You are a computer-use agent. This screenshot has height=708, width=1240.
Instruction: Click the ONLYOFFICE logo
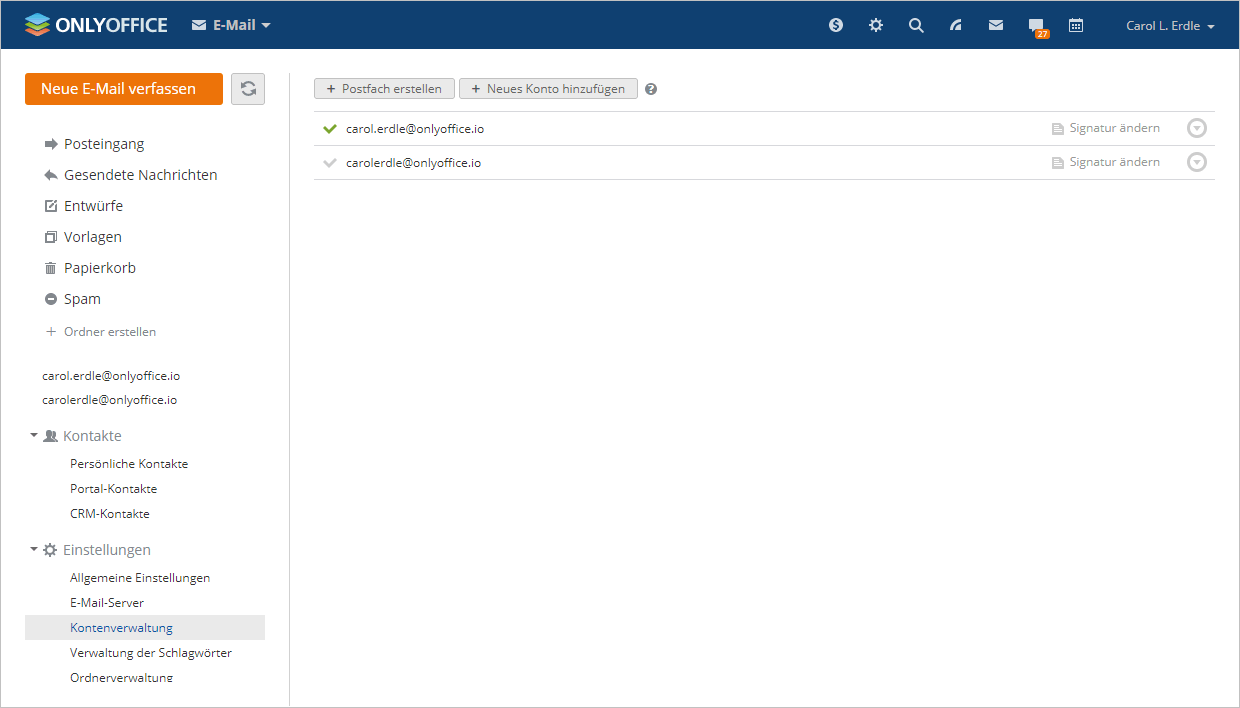(x=96, y=25)
